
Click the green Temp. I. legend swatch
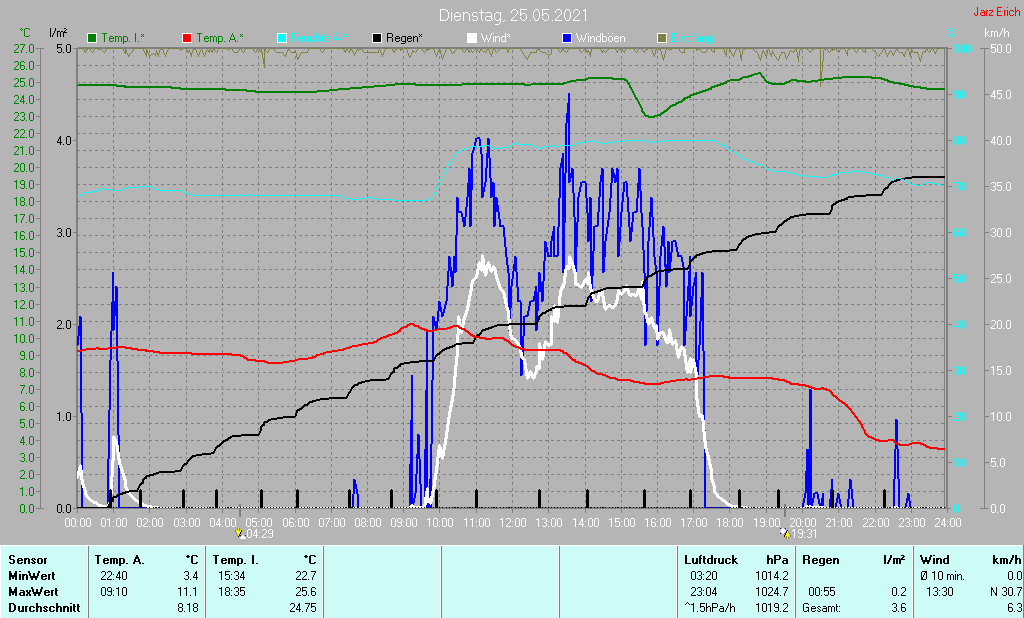[x=91, y=39]
